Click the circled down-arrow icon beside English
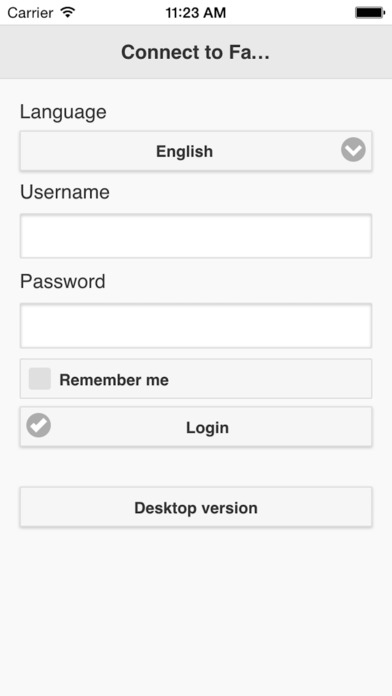392x696 pixels. tap(353, 150)
